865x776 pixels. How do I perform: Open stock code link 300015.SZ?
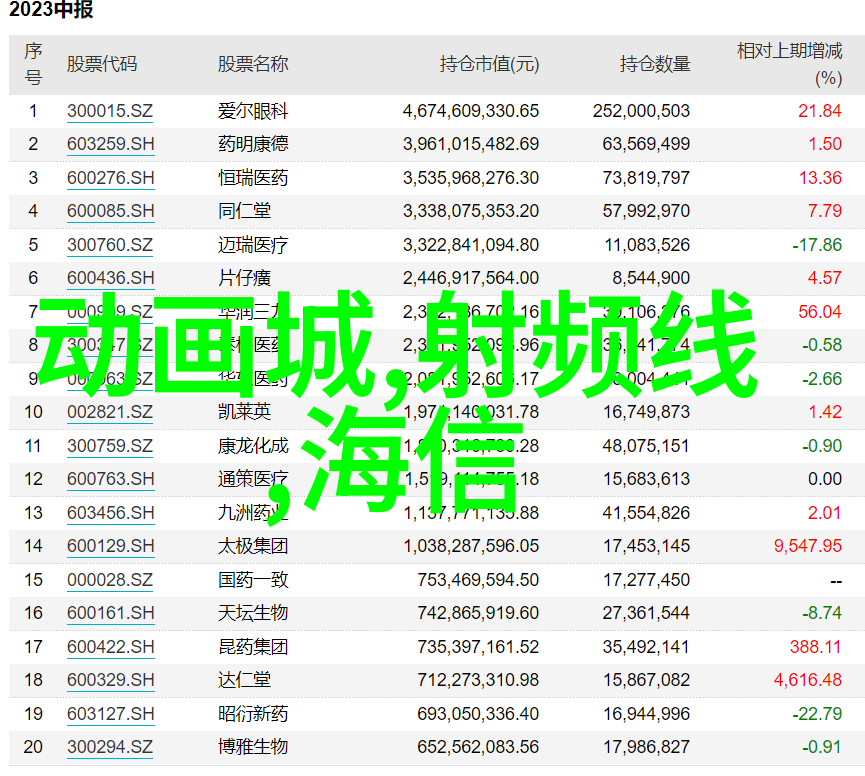click(110, 111)
